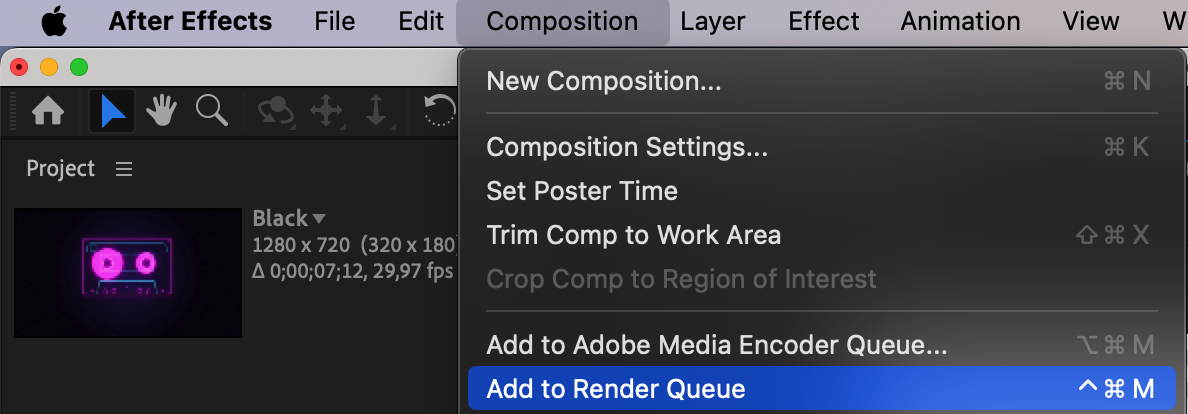1188x414 pixels.
Task: Click Trim Comp to Work Area
Action: [633, 235]
